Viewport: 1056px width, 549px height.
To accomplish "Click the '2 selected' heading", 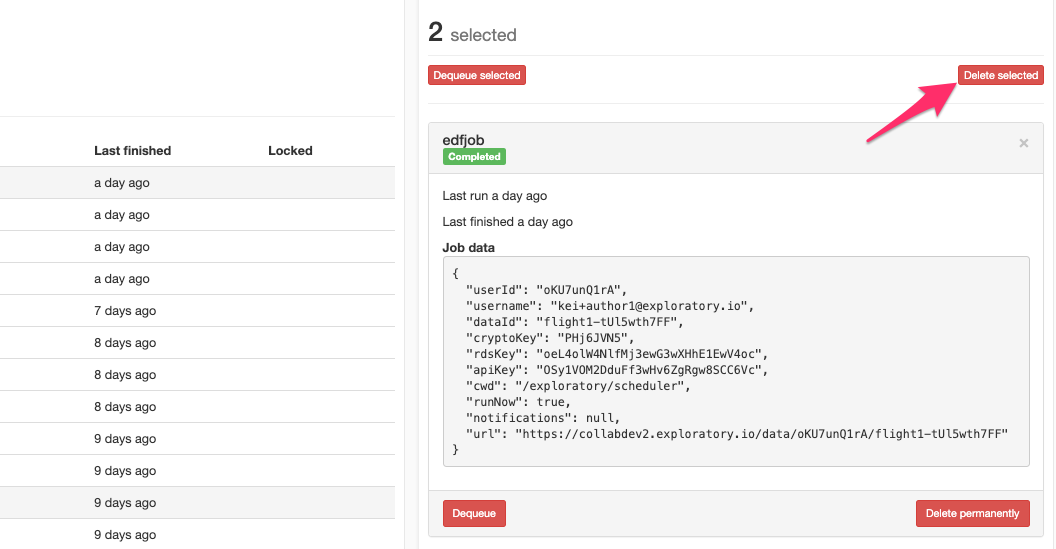I will point(473,34).
